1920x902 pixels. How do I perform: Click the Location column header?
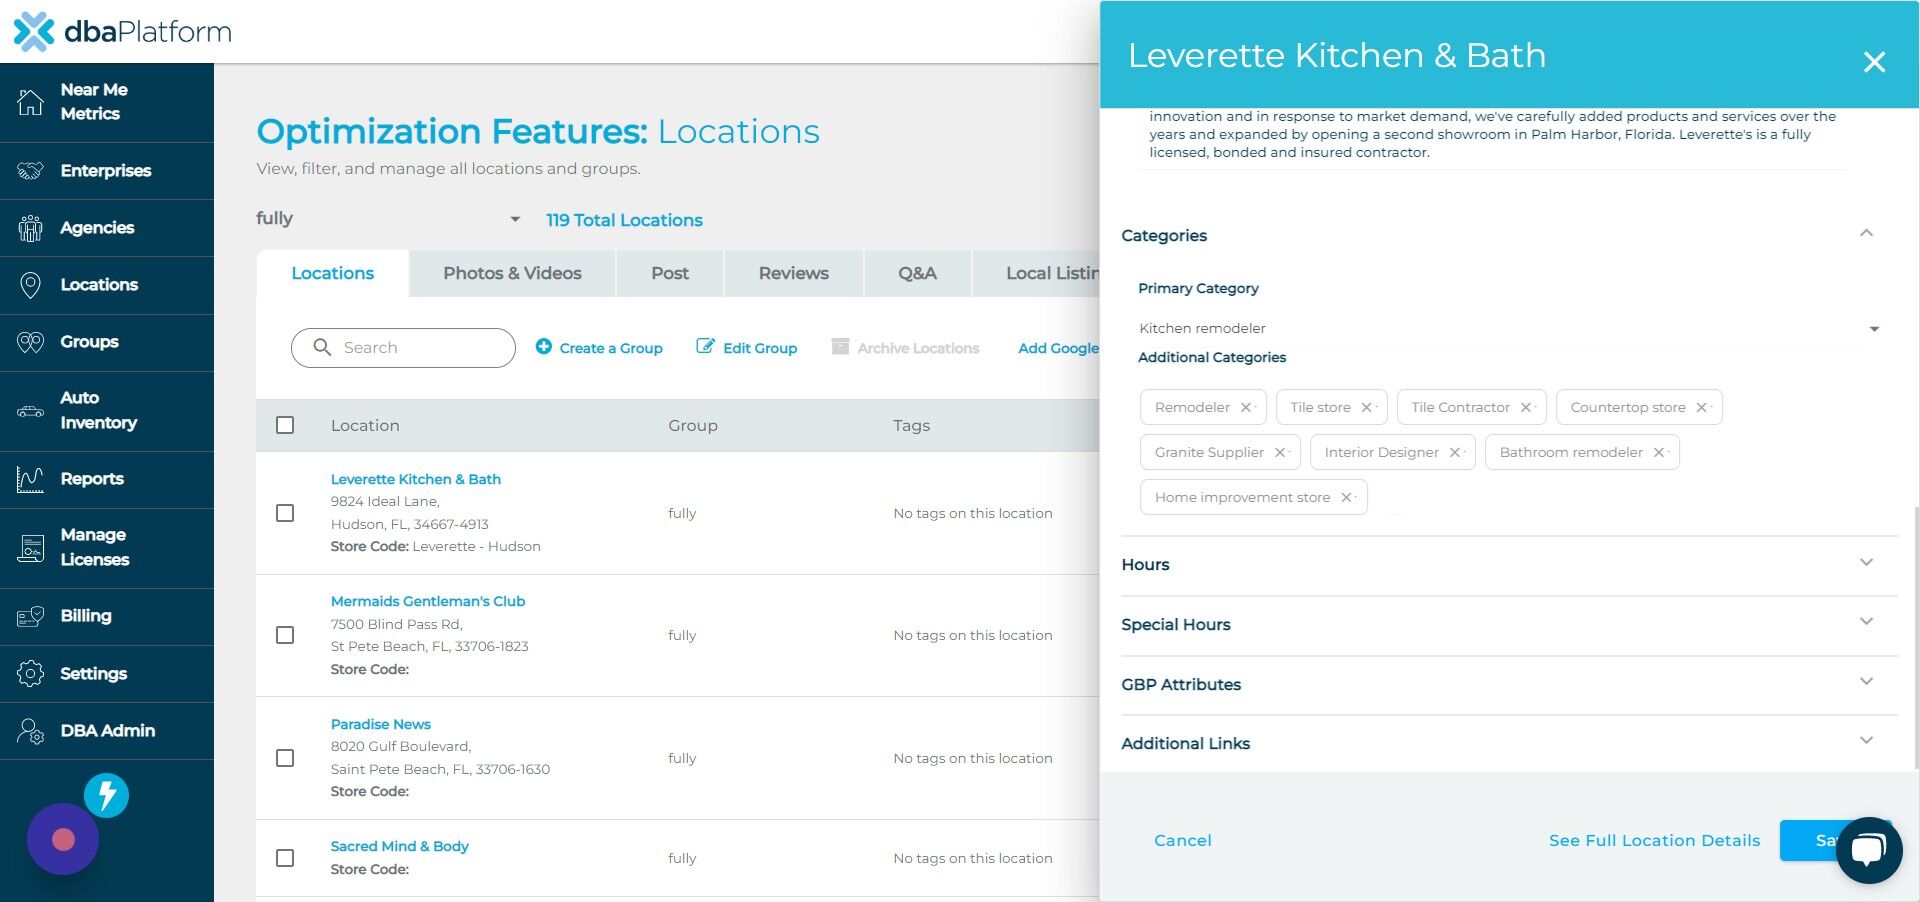(x=365, y=425)
